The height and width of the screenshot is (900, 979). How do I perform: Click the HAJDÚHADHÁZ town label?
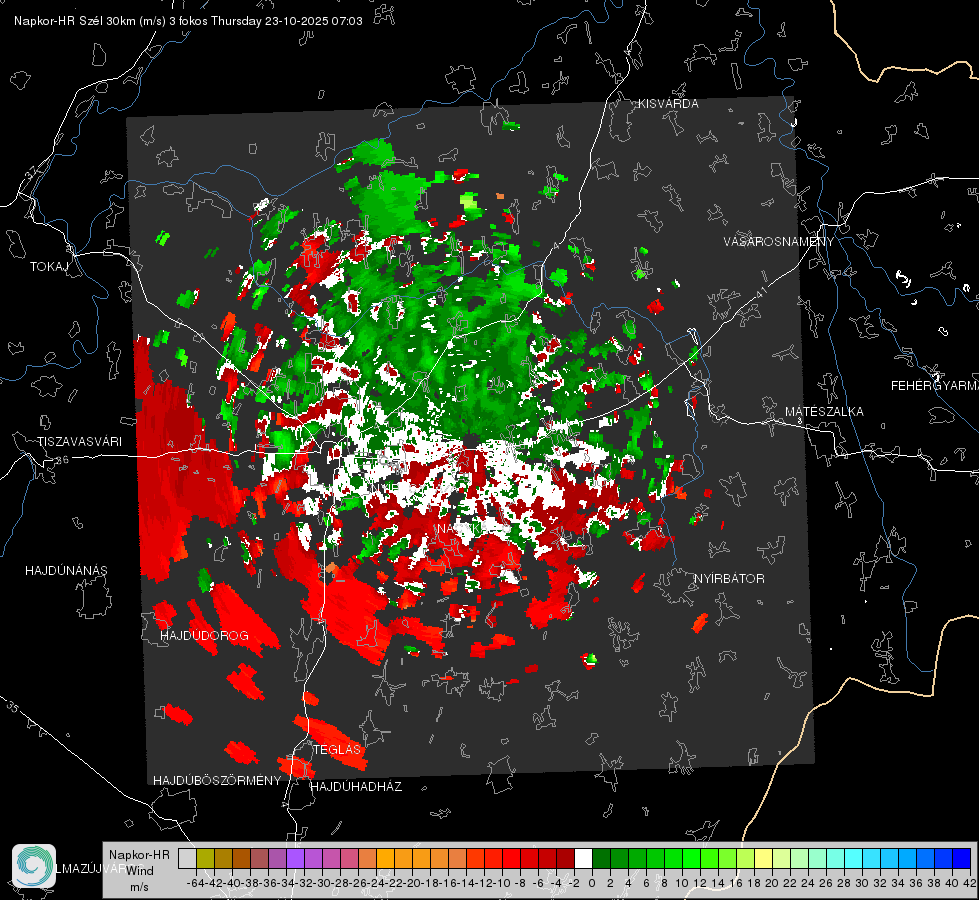[x=356, y=786]
